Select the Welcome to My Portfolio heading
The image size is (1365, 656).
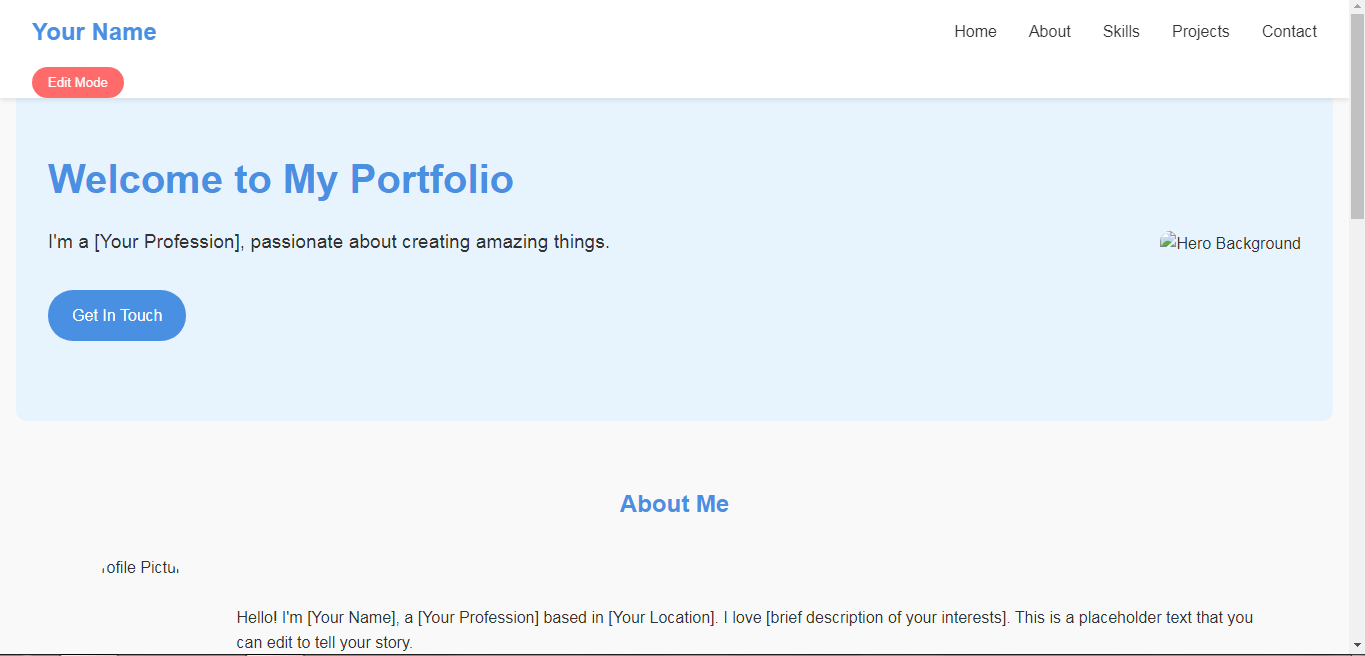[281, 179]
